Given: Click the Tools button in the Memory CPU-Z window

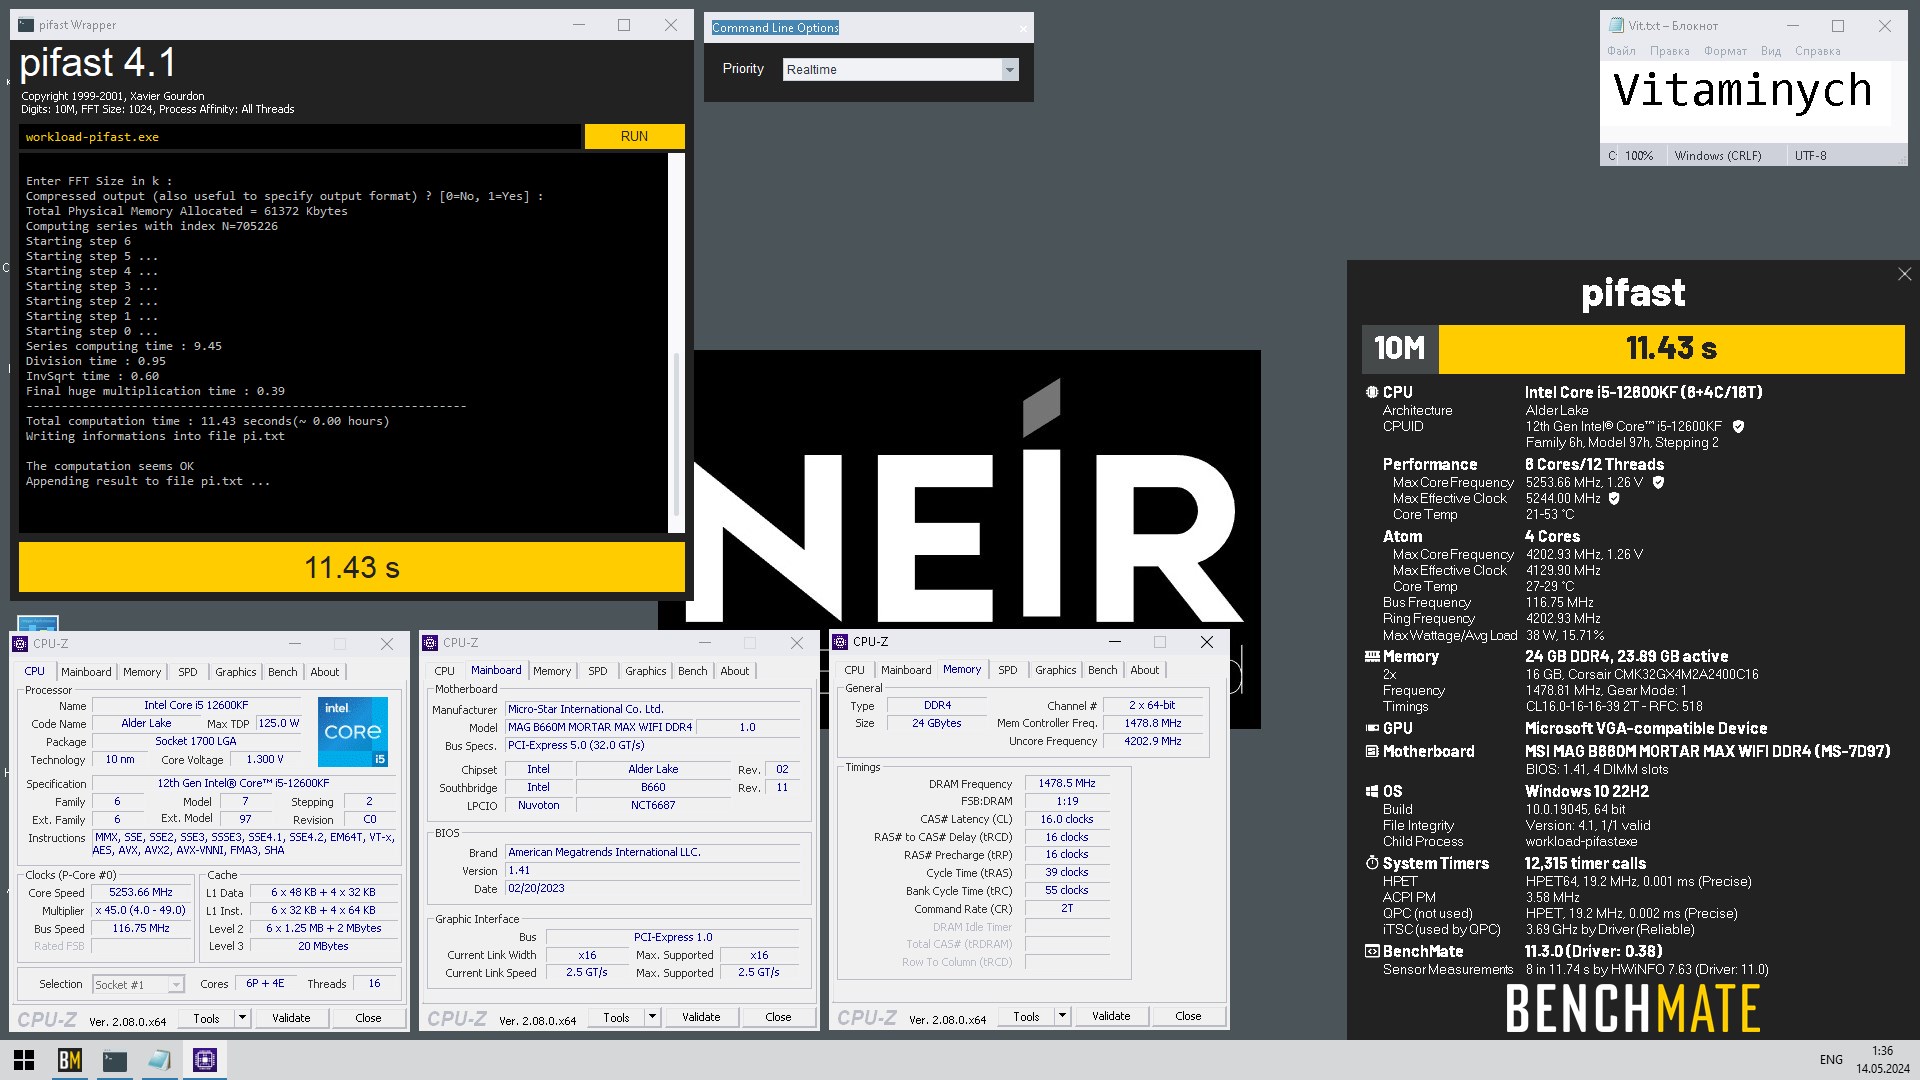Looking at the screenshot, I should point(1026,1016).
